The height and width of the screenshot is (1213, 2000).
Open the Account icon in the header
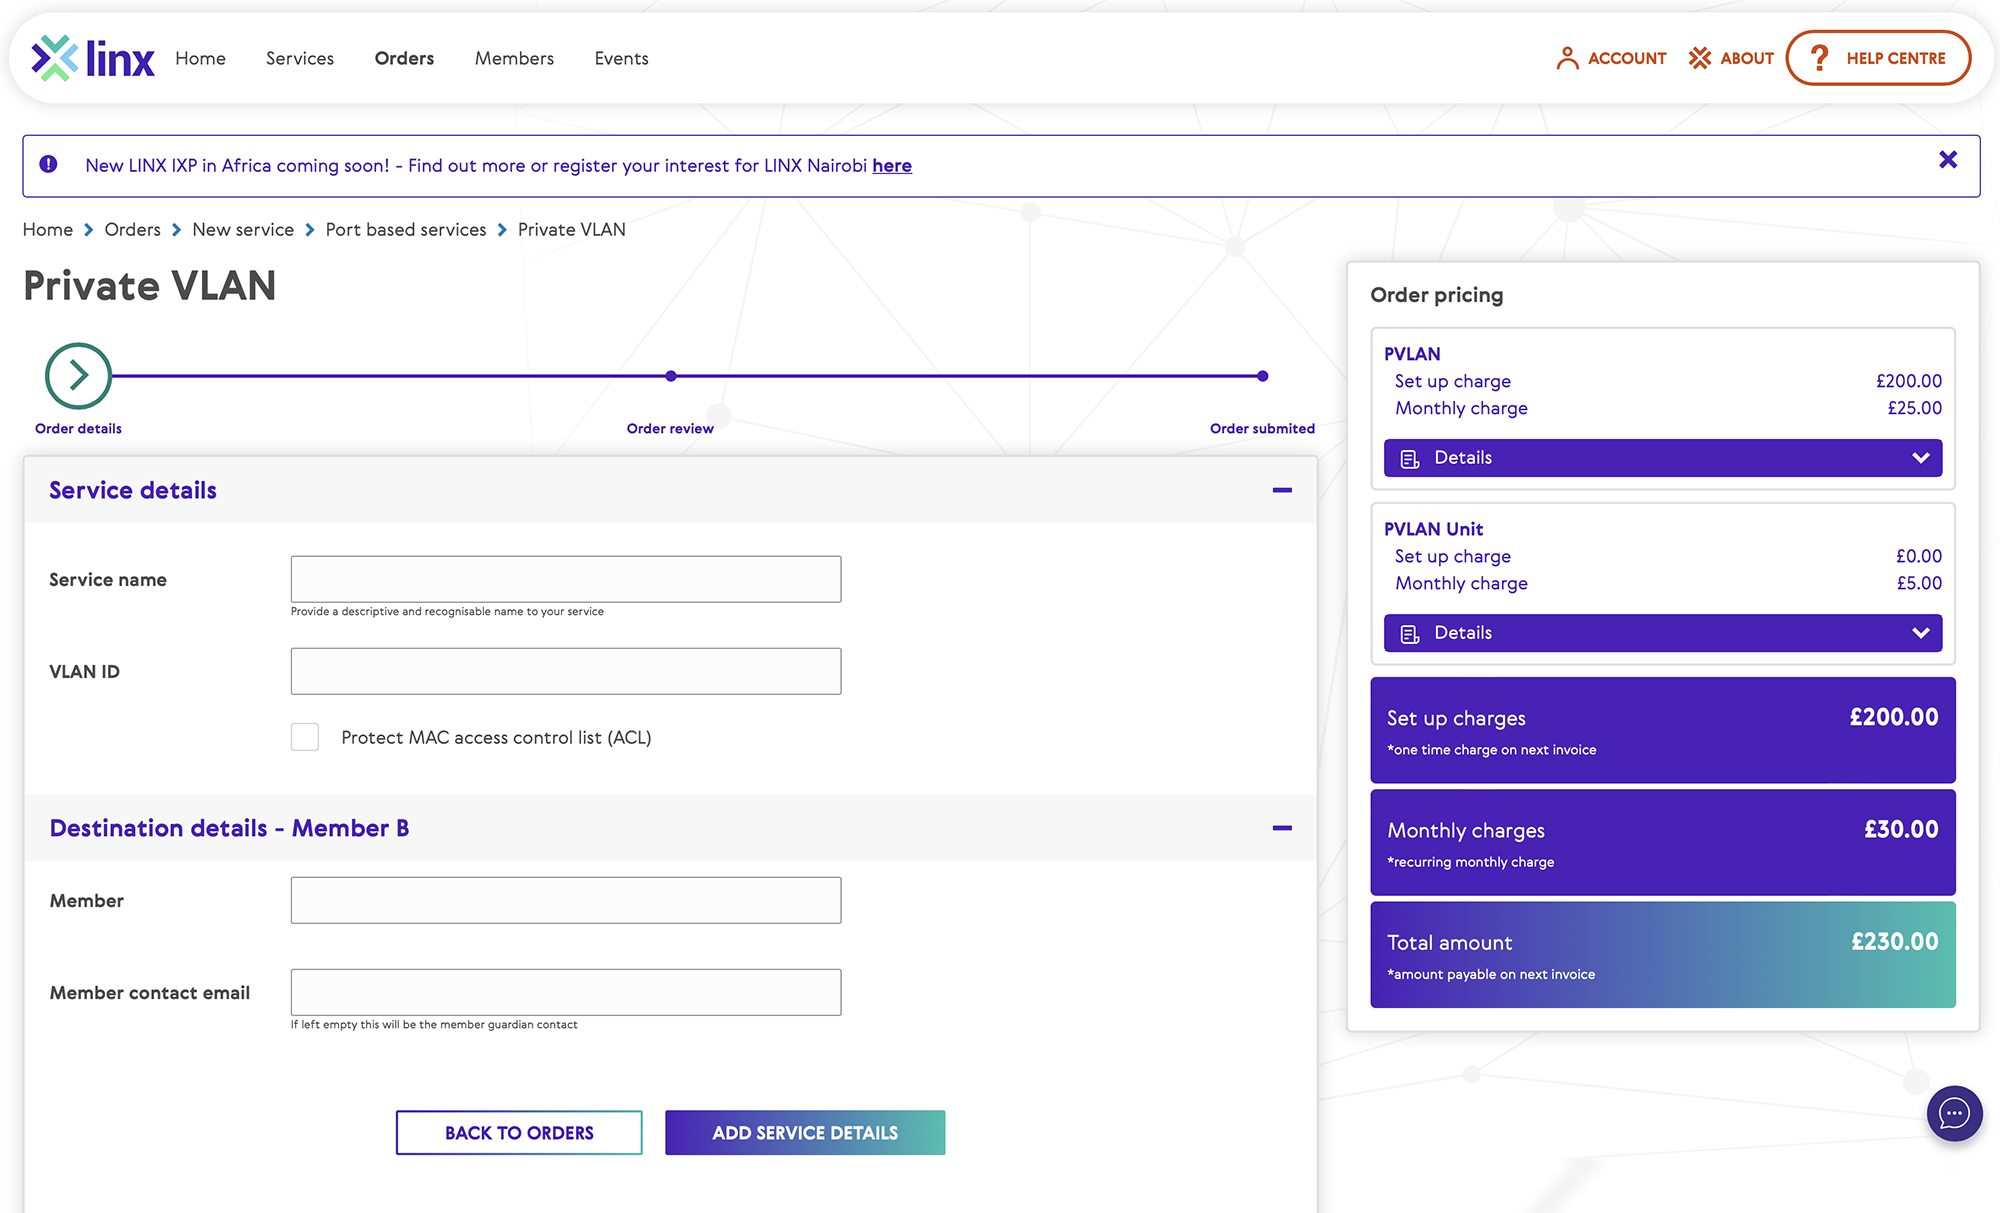(x=1568, y=58)
